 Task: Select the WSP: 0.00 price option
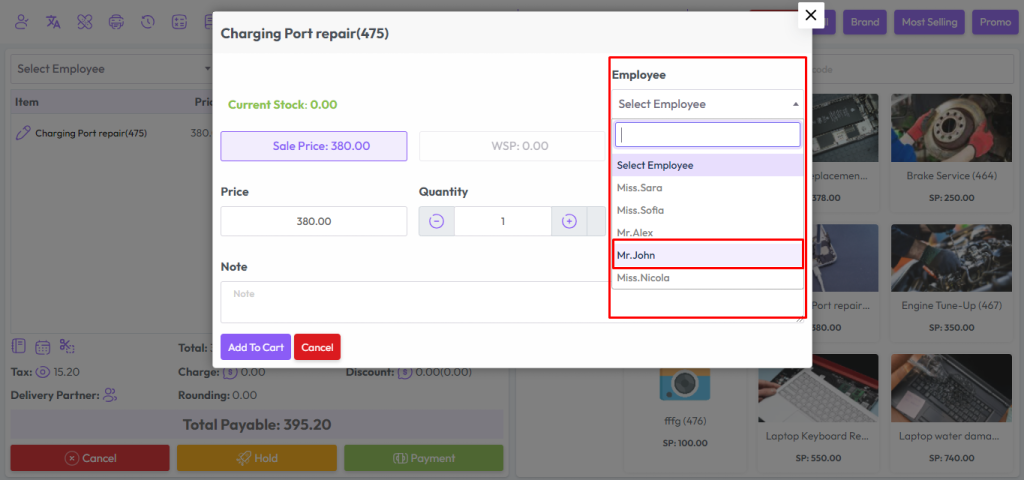pyautogui.click(x=512, y=146)
